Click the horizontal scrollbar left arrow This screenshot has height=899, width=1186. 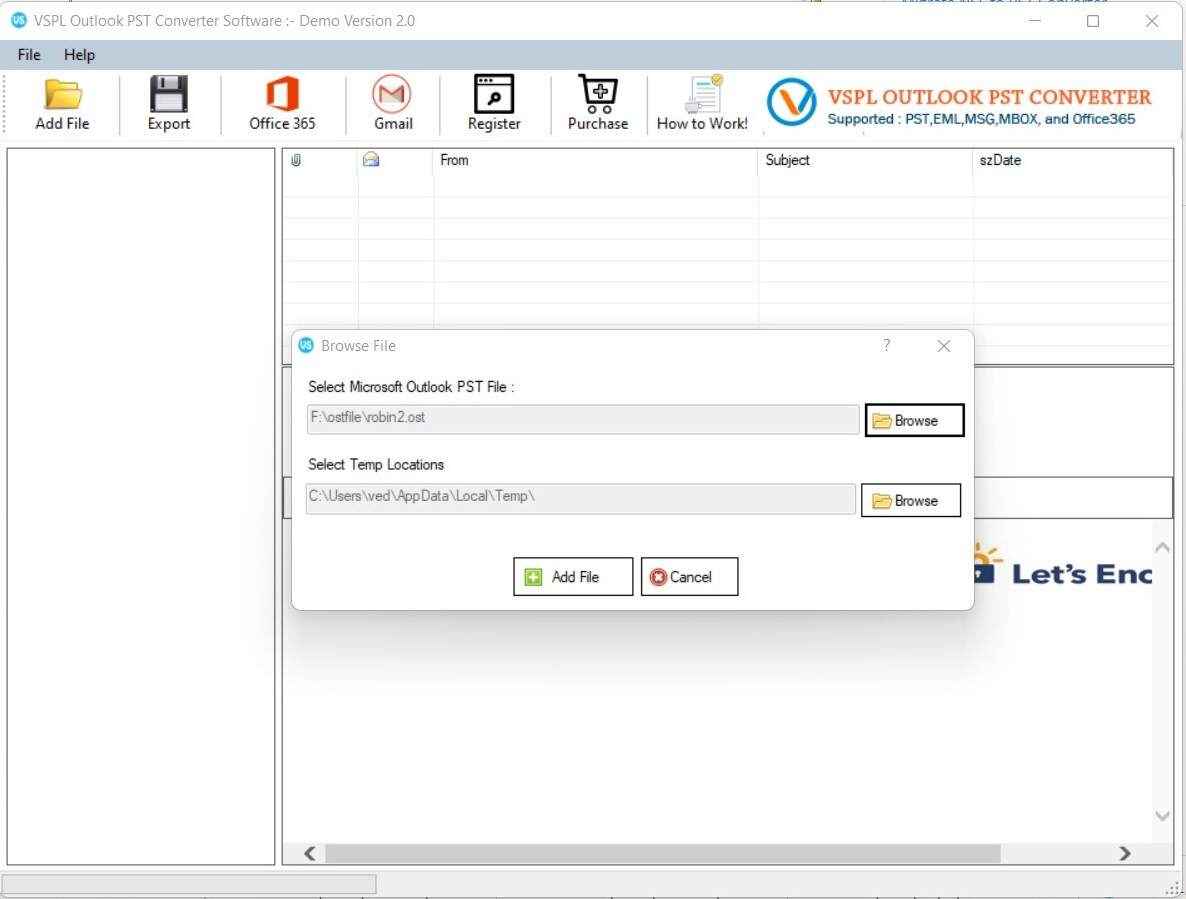click(x=309, y=854)
